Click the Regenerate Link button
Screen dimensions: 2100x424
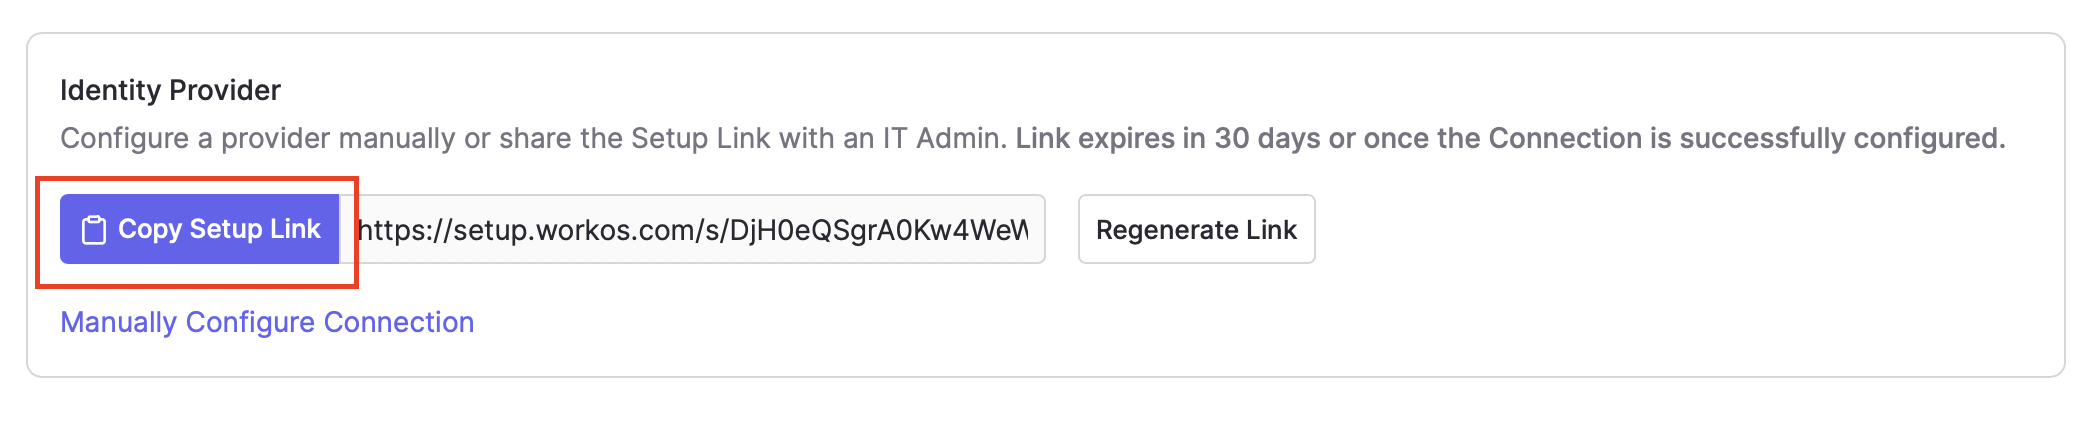coord(1196,230)
